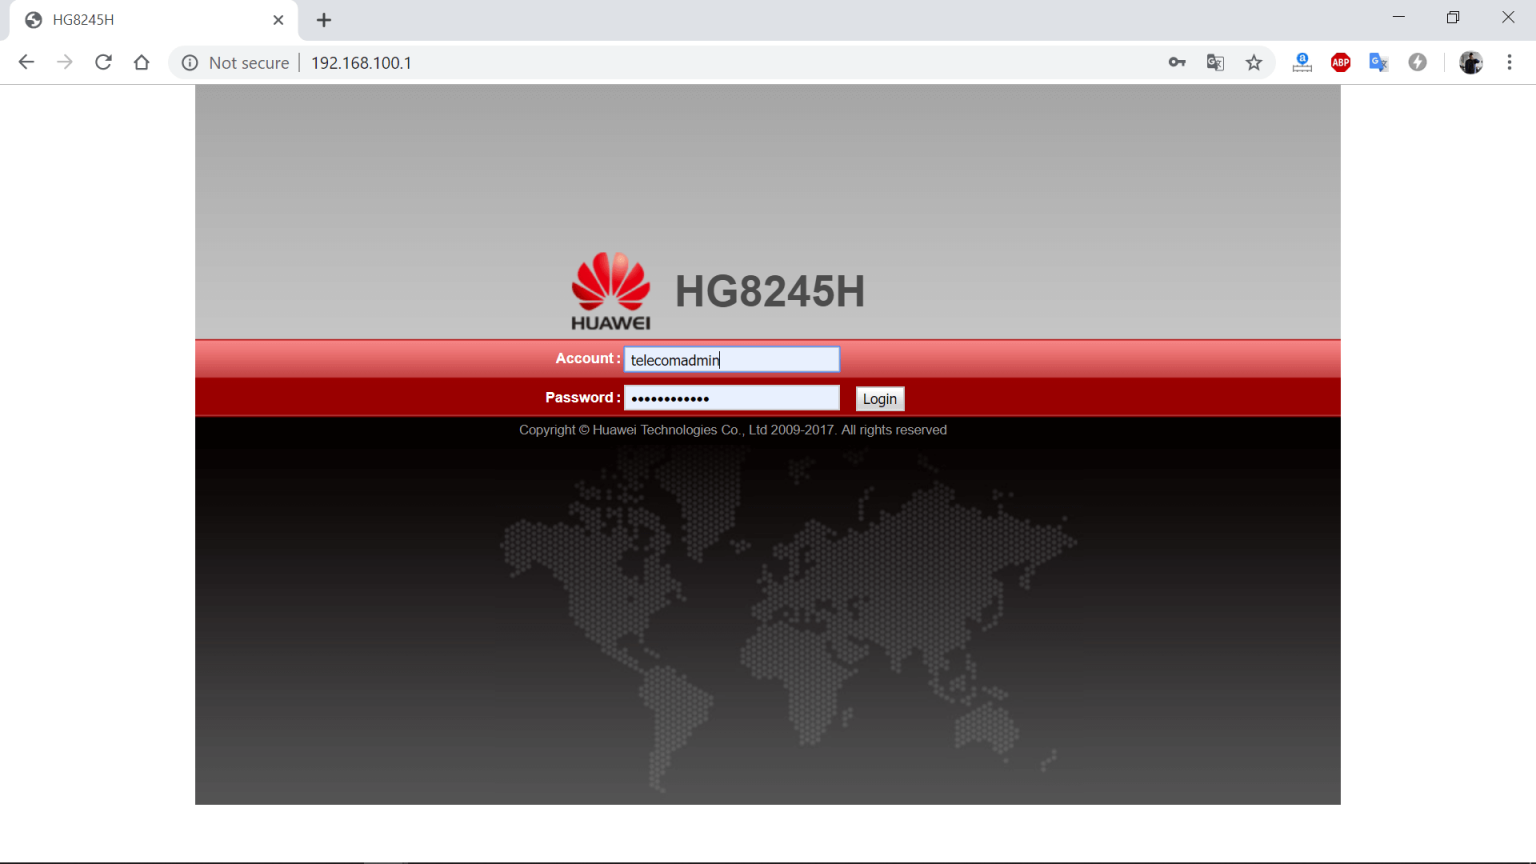Open the browser home page icon
Image resolution: width=1536 pixels, height=864 pixels.
[142, 62]
